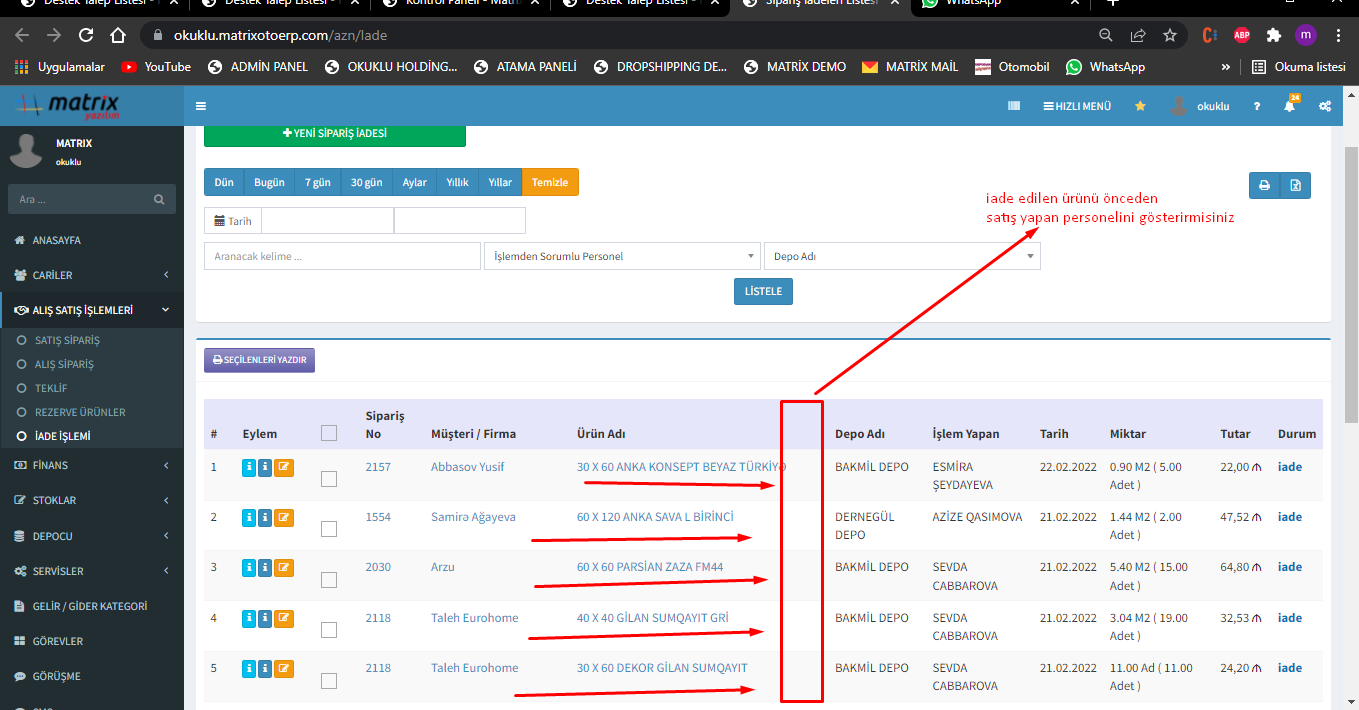This screenshot has height=710, width=1359.
Task: Select the 30 gün date filter tab
Action: 366,182
